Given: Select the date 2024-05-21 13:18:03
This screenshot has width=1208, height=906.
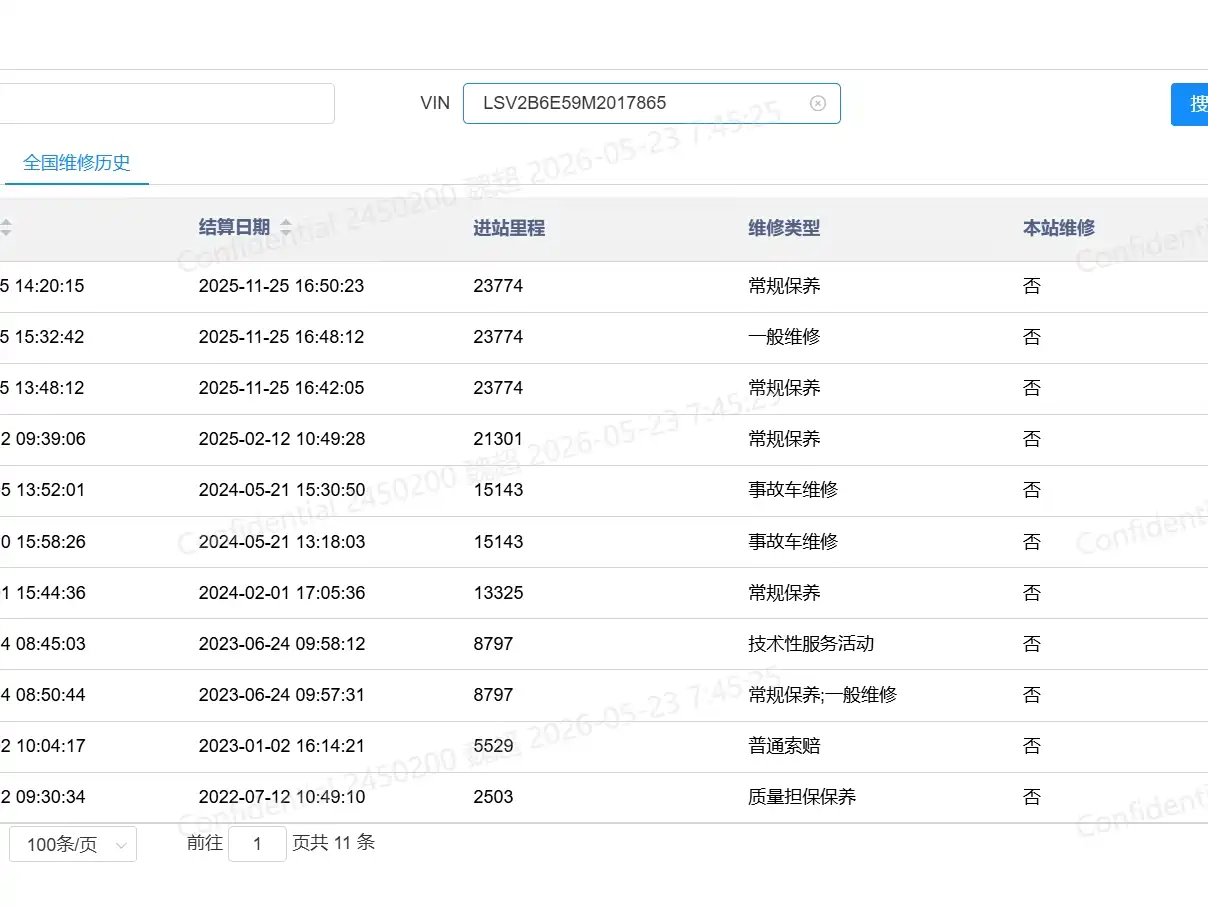Looking at the screenshot, I should point(281,542).
